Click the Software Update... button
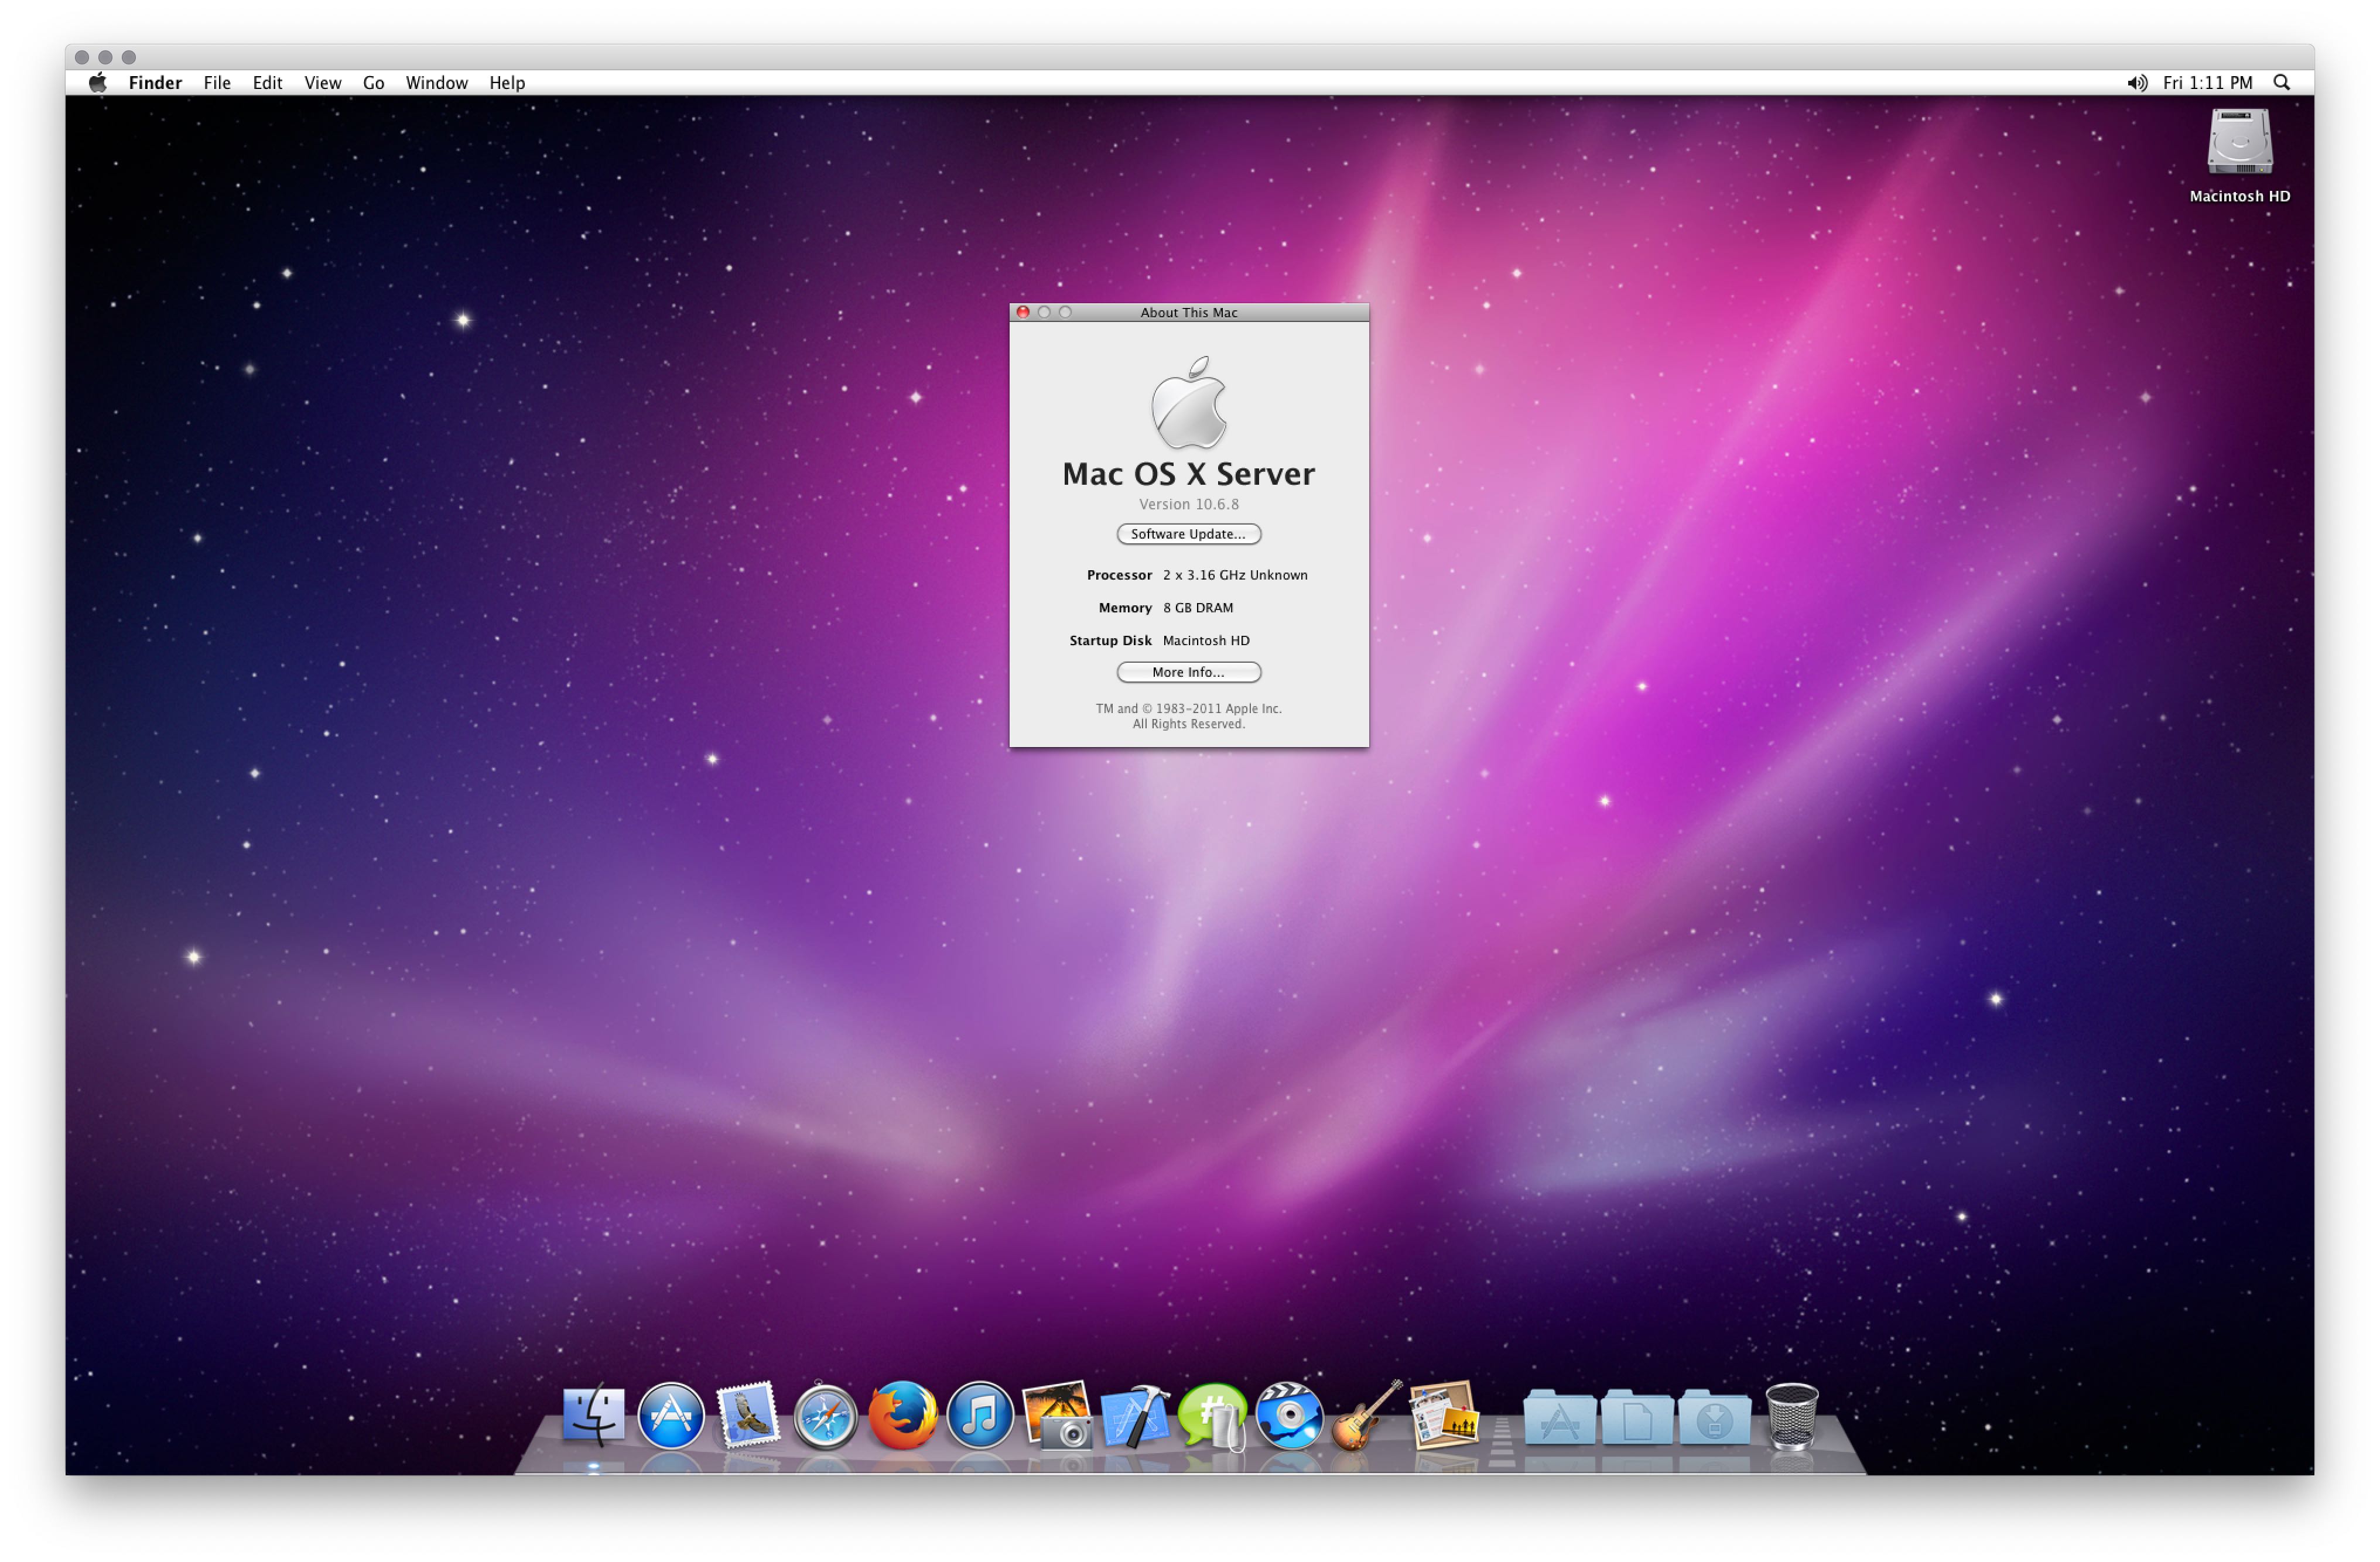 pos(1188,534)
